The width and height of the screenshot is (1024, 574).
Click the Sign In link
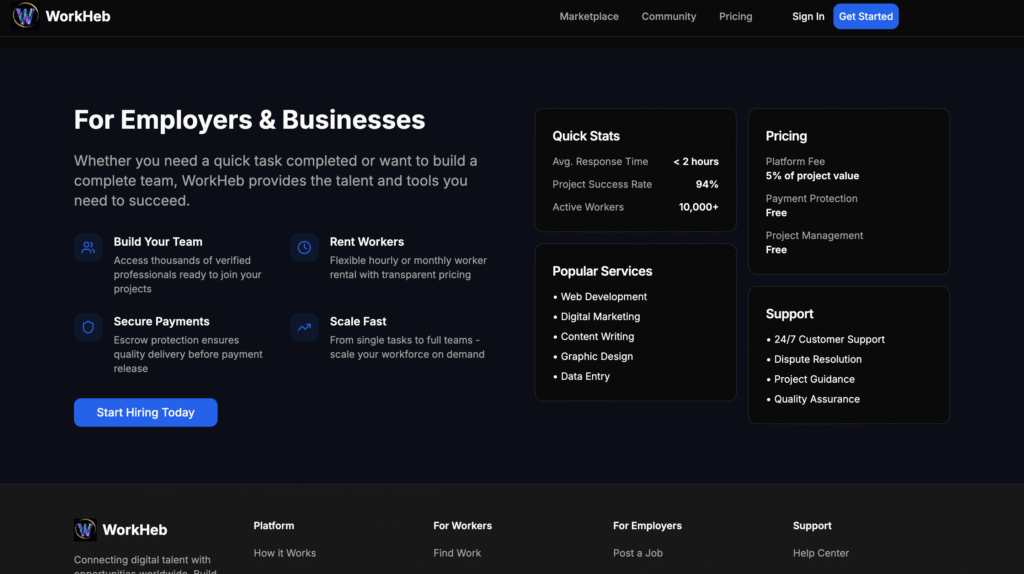coord(808,17)
